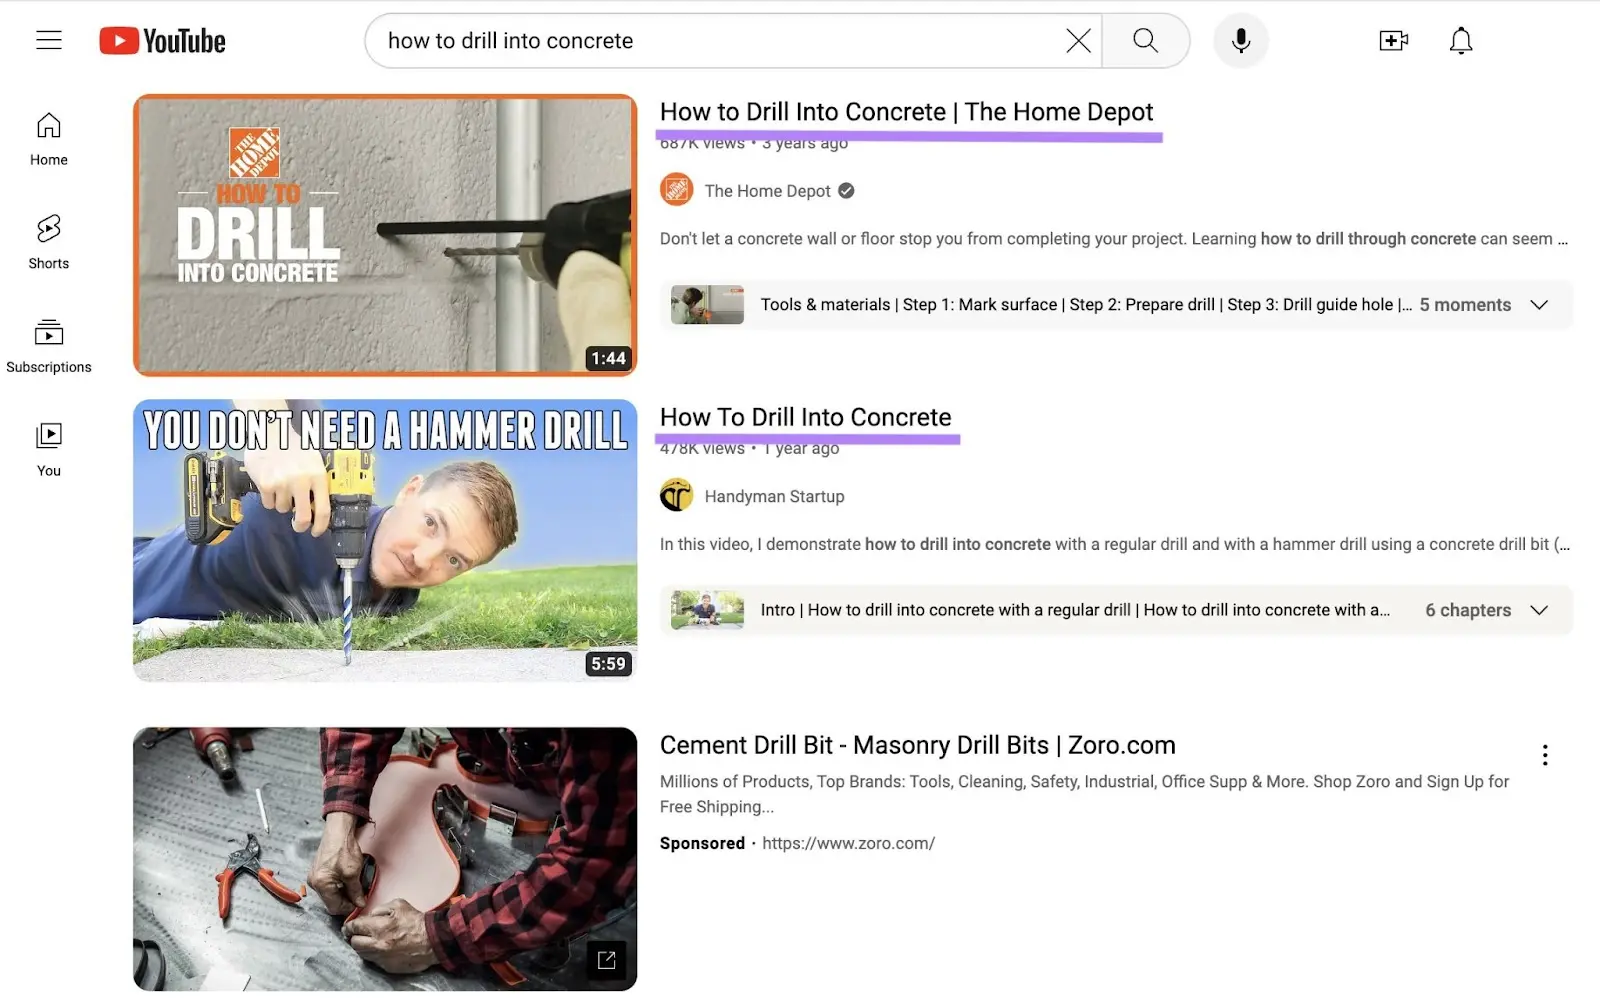Visit Handyman Startup channel name
The image size is (1600, 1007).
(774, 496)
